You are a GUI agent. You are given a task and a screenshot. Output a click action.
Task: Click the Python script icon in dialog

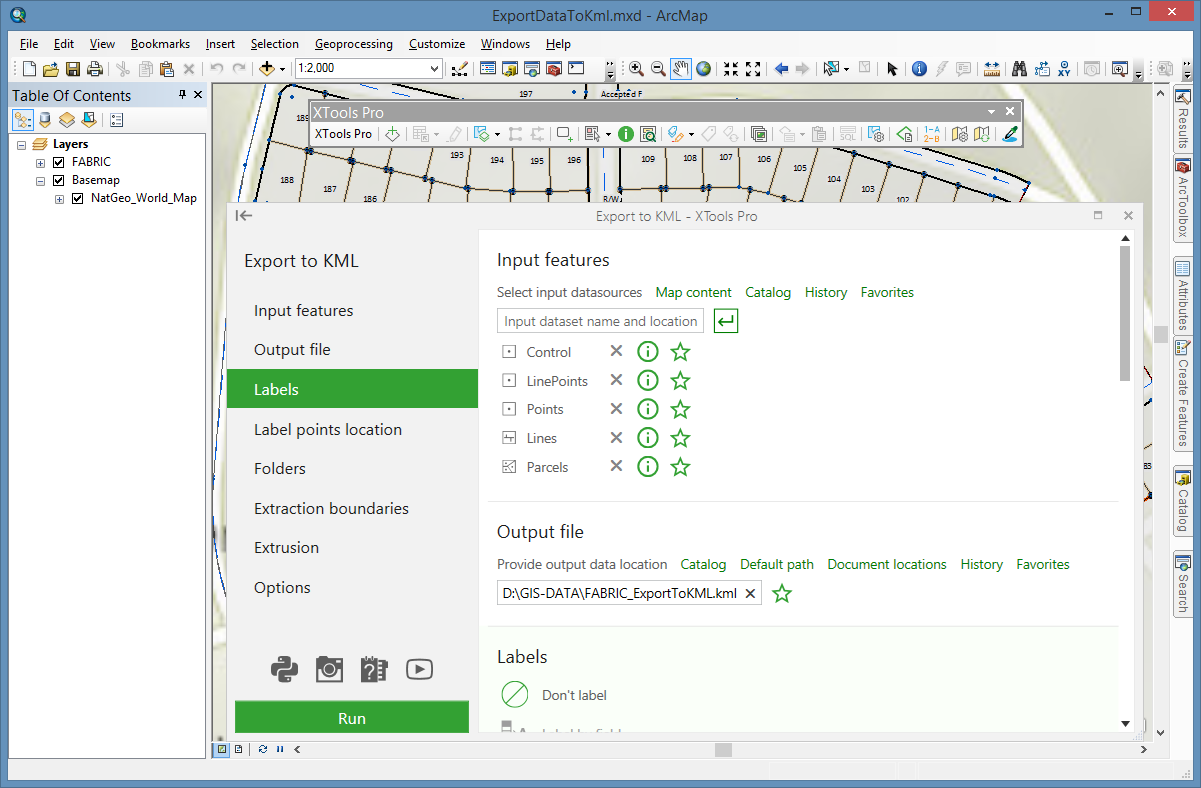click(x=285, y=670)
